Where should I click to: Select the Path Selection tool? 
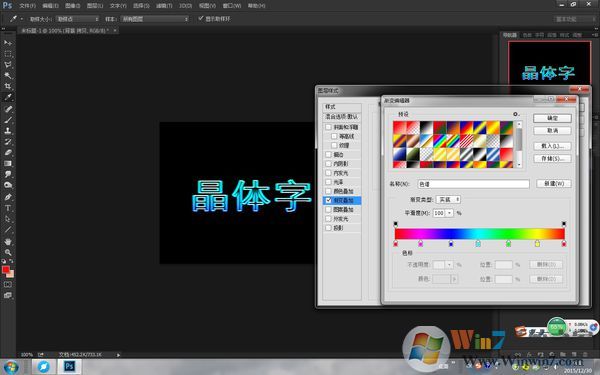[8, 219]
